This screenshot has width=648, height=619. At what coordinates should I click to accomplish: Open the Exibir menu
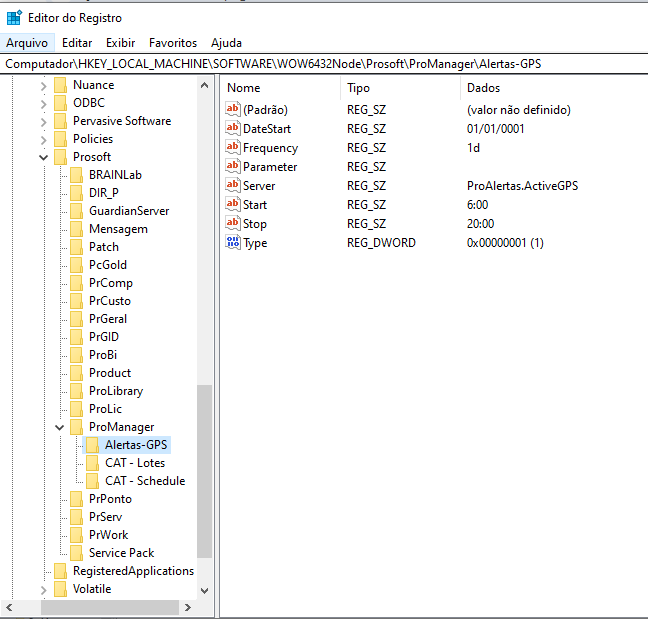click(120, 43)
